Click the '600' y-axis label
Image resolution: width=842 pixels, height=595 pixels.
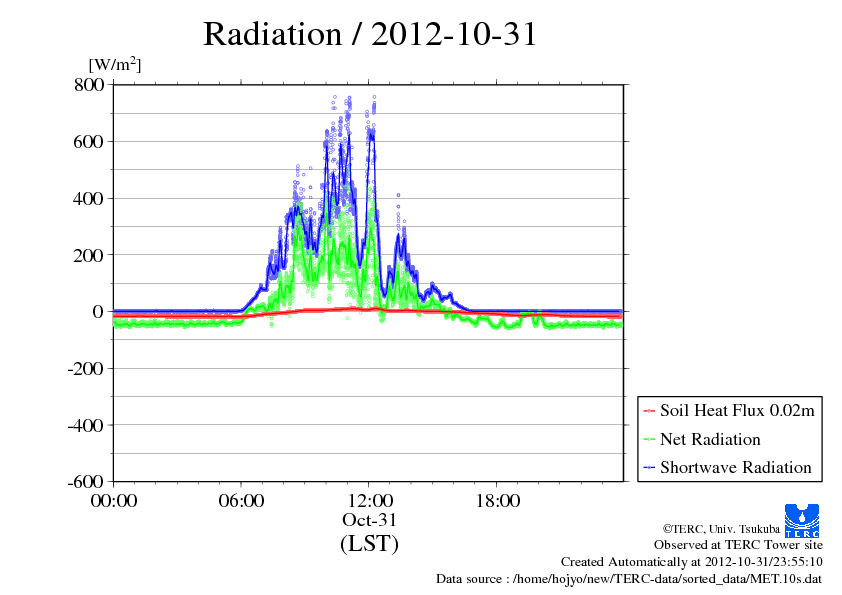[x=89, y=141]
